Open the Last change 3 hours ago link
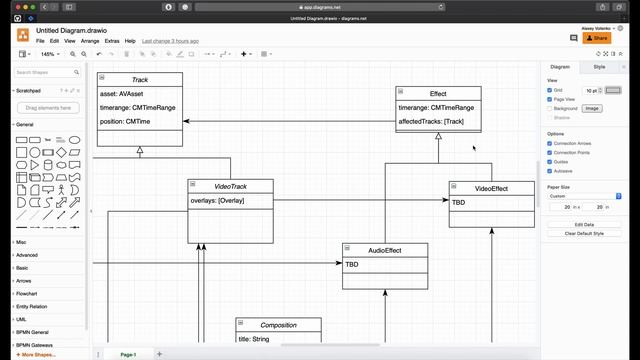The image size is (640, 360). click(170, 41)
